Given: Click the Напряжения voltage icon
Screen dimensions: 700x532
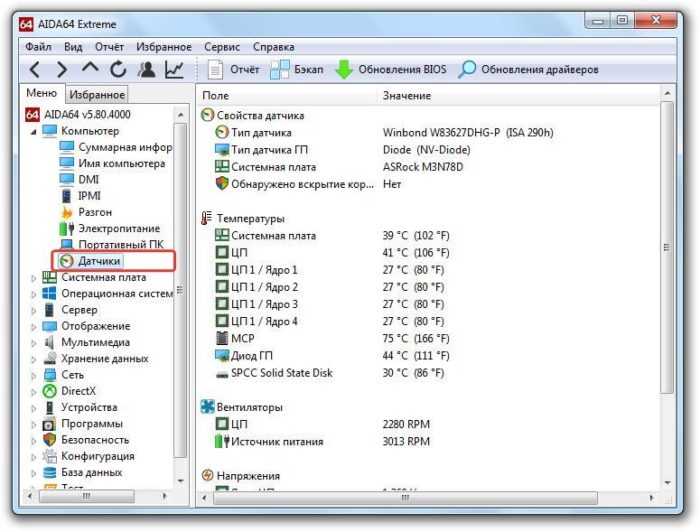Looking at the screenshot, I should pos(207,476).
